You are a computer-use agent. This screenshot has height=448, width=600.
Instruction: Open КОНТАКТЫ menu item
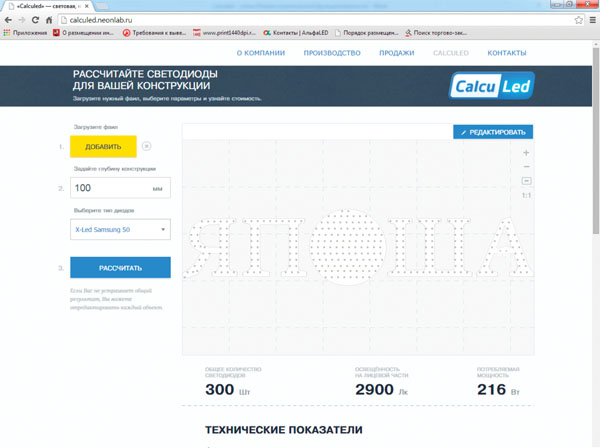(507, 53)
